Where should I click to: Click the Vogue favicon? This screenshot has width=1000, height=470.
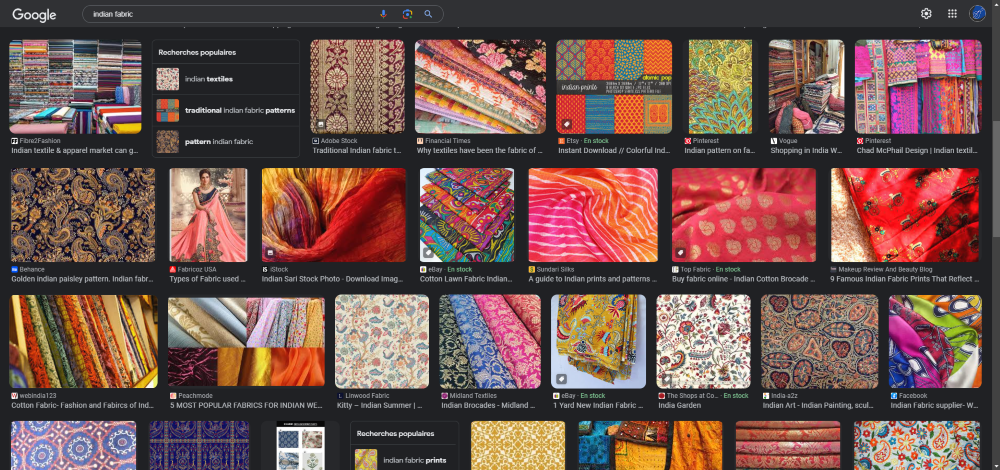(774, 140)
